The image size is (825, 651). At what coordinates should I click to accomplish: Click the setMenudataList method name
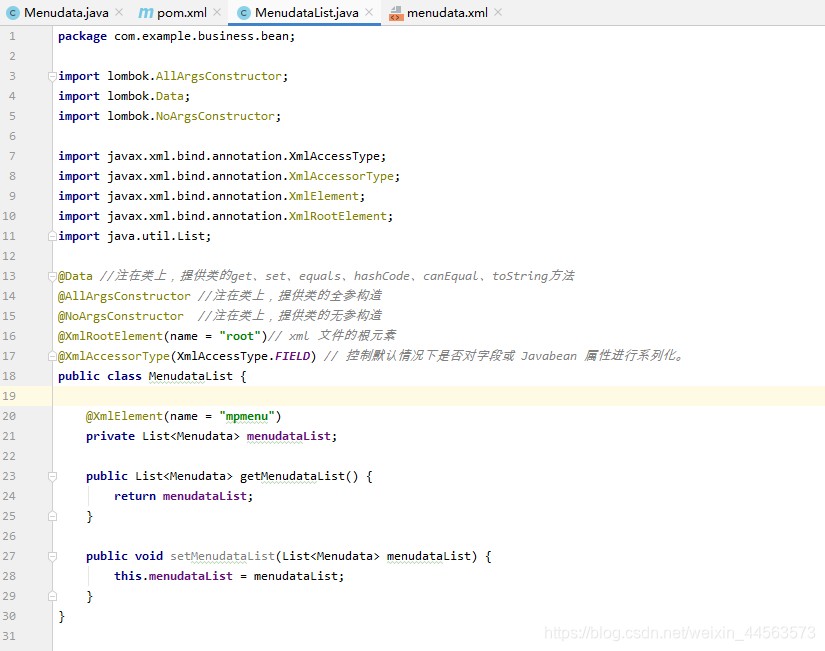[222, 556]
